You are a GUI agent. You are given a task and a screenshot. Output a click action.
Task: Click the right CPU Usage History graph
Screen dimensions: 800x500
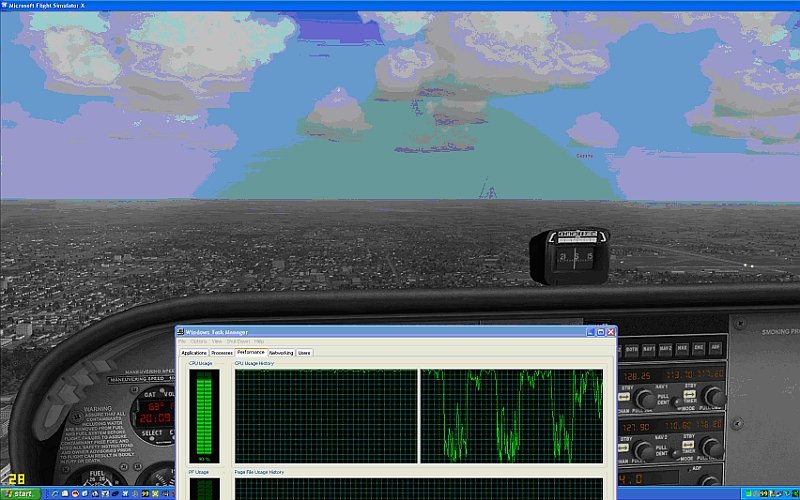tap(512, 416)
